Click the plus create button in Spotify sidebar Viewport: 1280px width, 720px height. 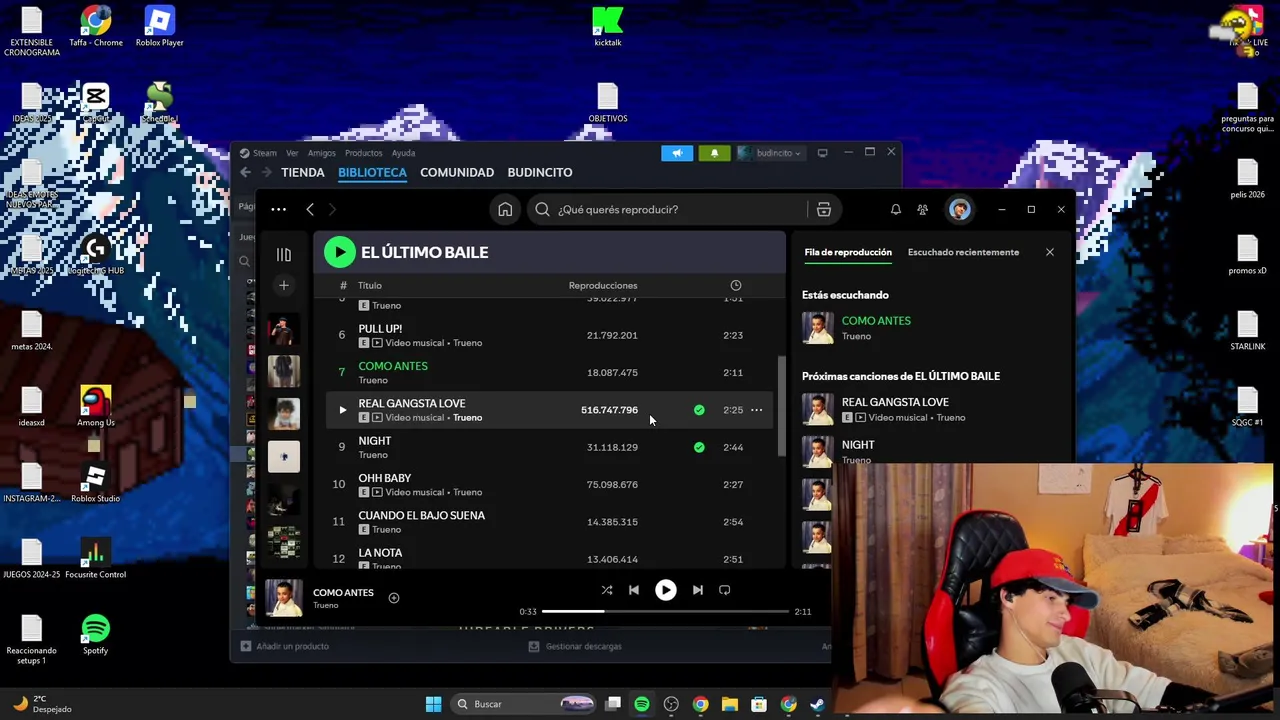click(x=284, y=286)
